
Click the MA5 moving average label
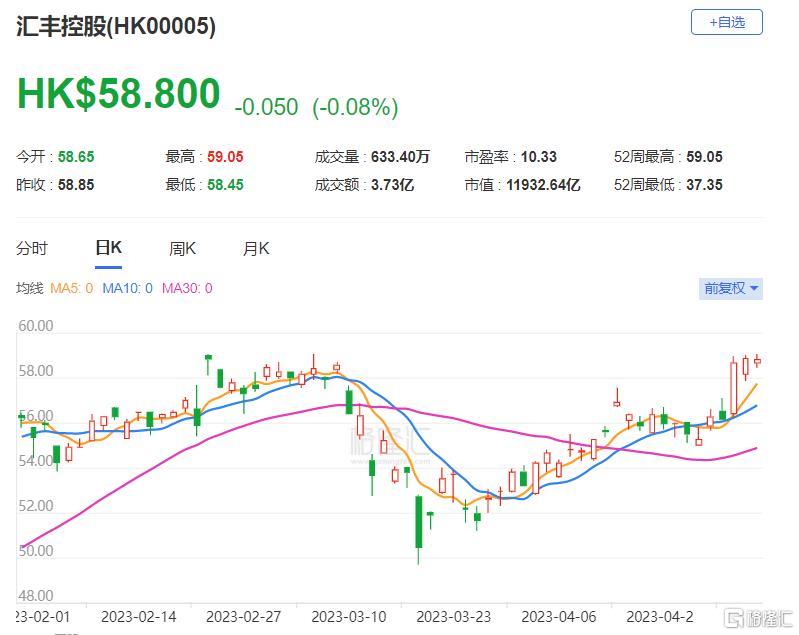click(x=72, y=288)
